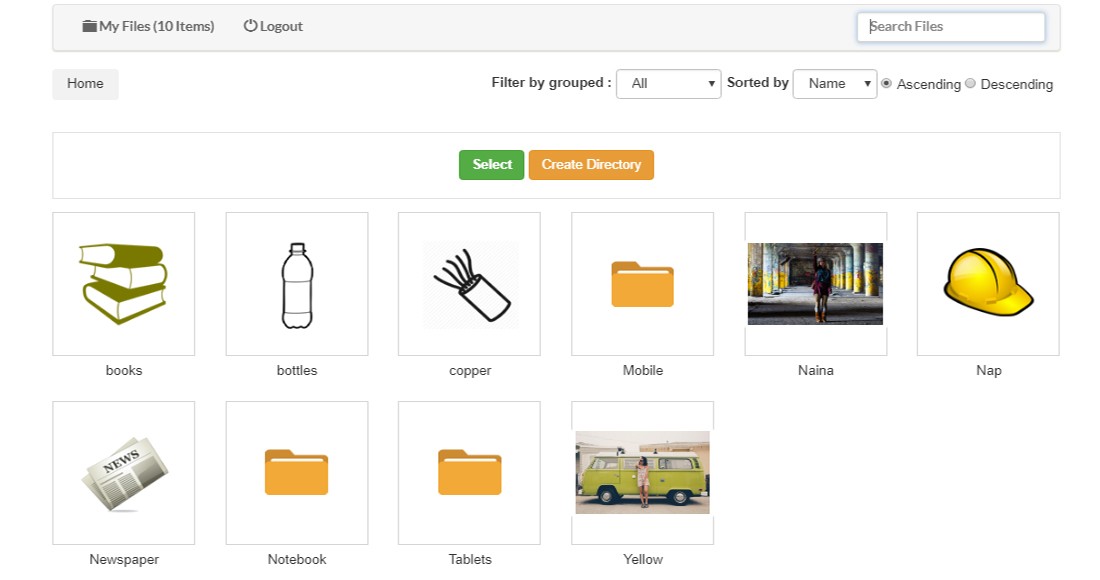Click the 'Naina' file name label
Image resolution: width=1100 pixels, height=580 pixels.
[x=816, y=370]
